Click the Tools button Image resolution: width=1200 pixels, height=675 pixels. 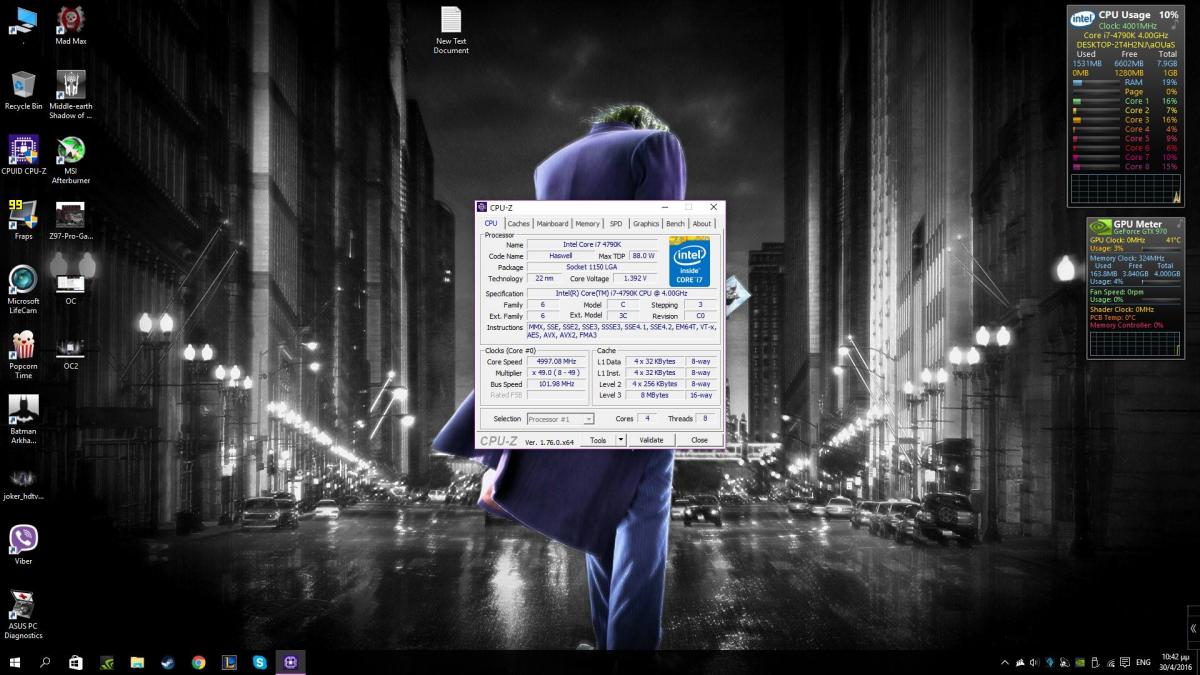tap(598, 440)
